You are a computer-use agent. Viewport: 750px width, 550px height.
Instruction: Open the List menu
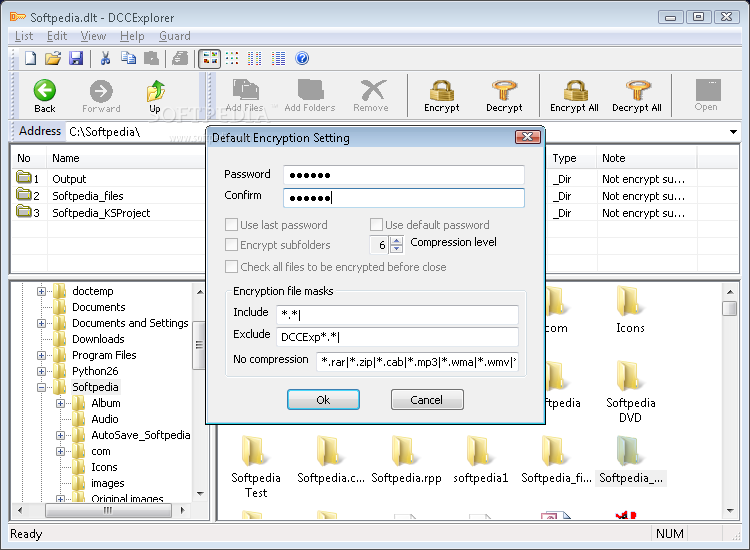(x=24, y=36)
